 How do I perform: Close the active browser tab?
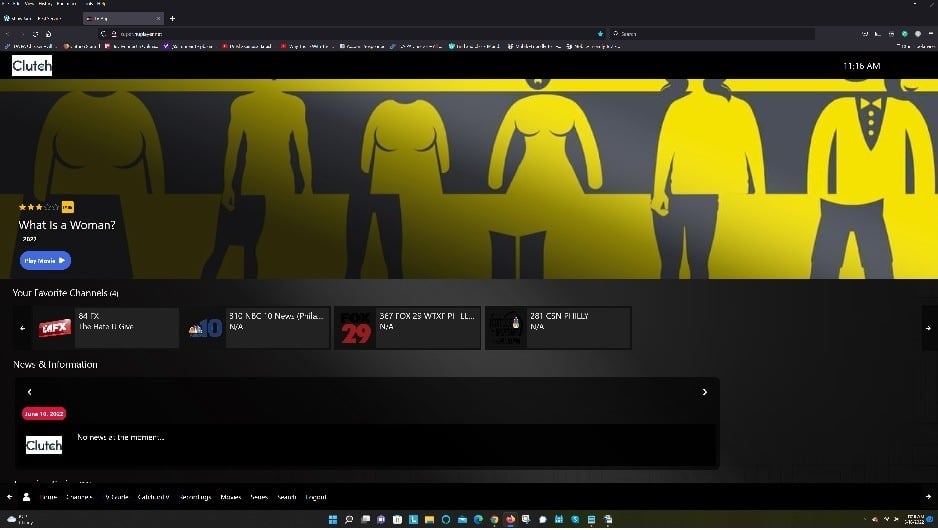[158, 19]
